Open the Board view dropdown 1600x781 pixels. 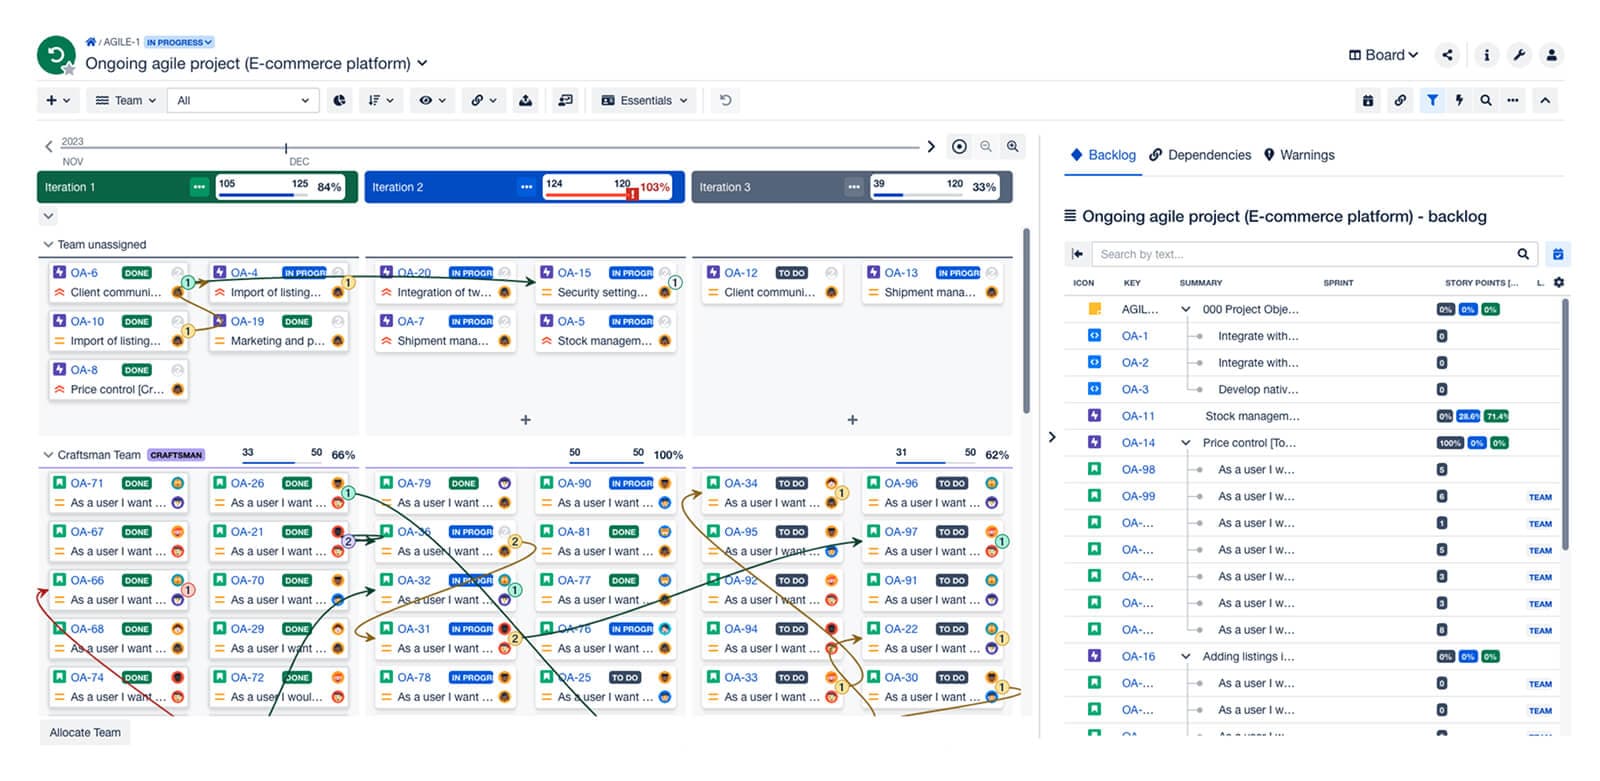[x=1383, y=55]
